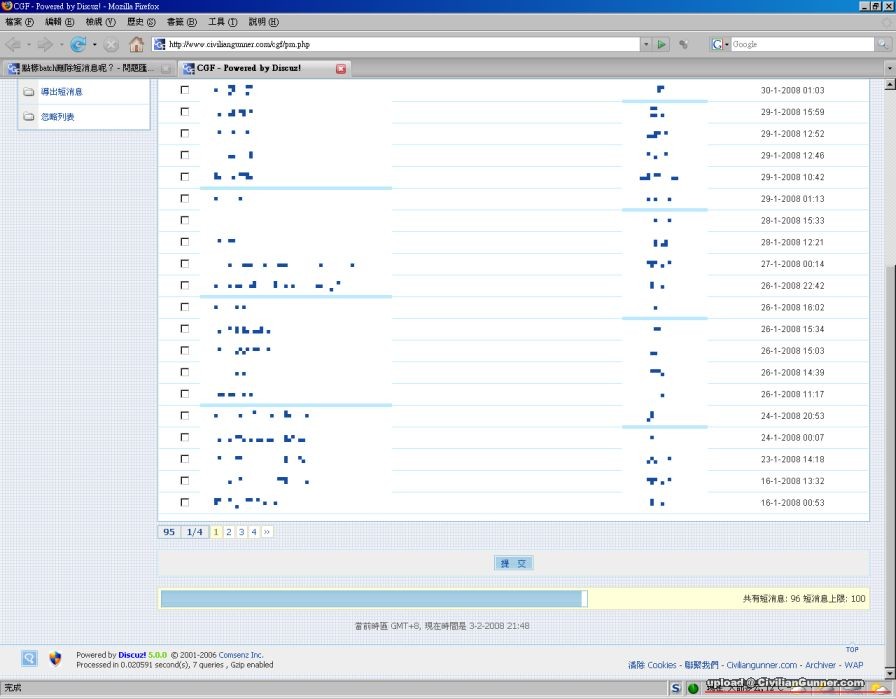Click the Firefox Home toolbar icon
896x699 pixels.
[x=136, y=44]
